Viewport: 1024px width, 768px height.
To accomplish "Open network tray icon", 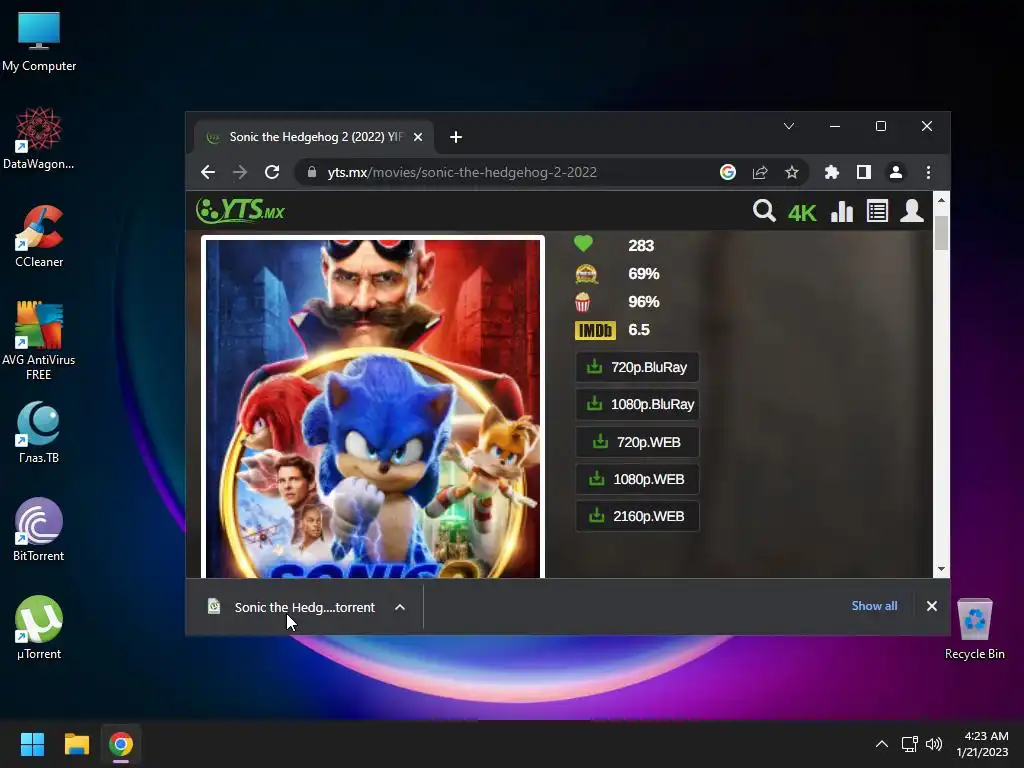I will tap(910, 744).
